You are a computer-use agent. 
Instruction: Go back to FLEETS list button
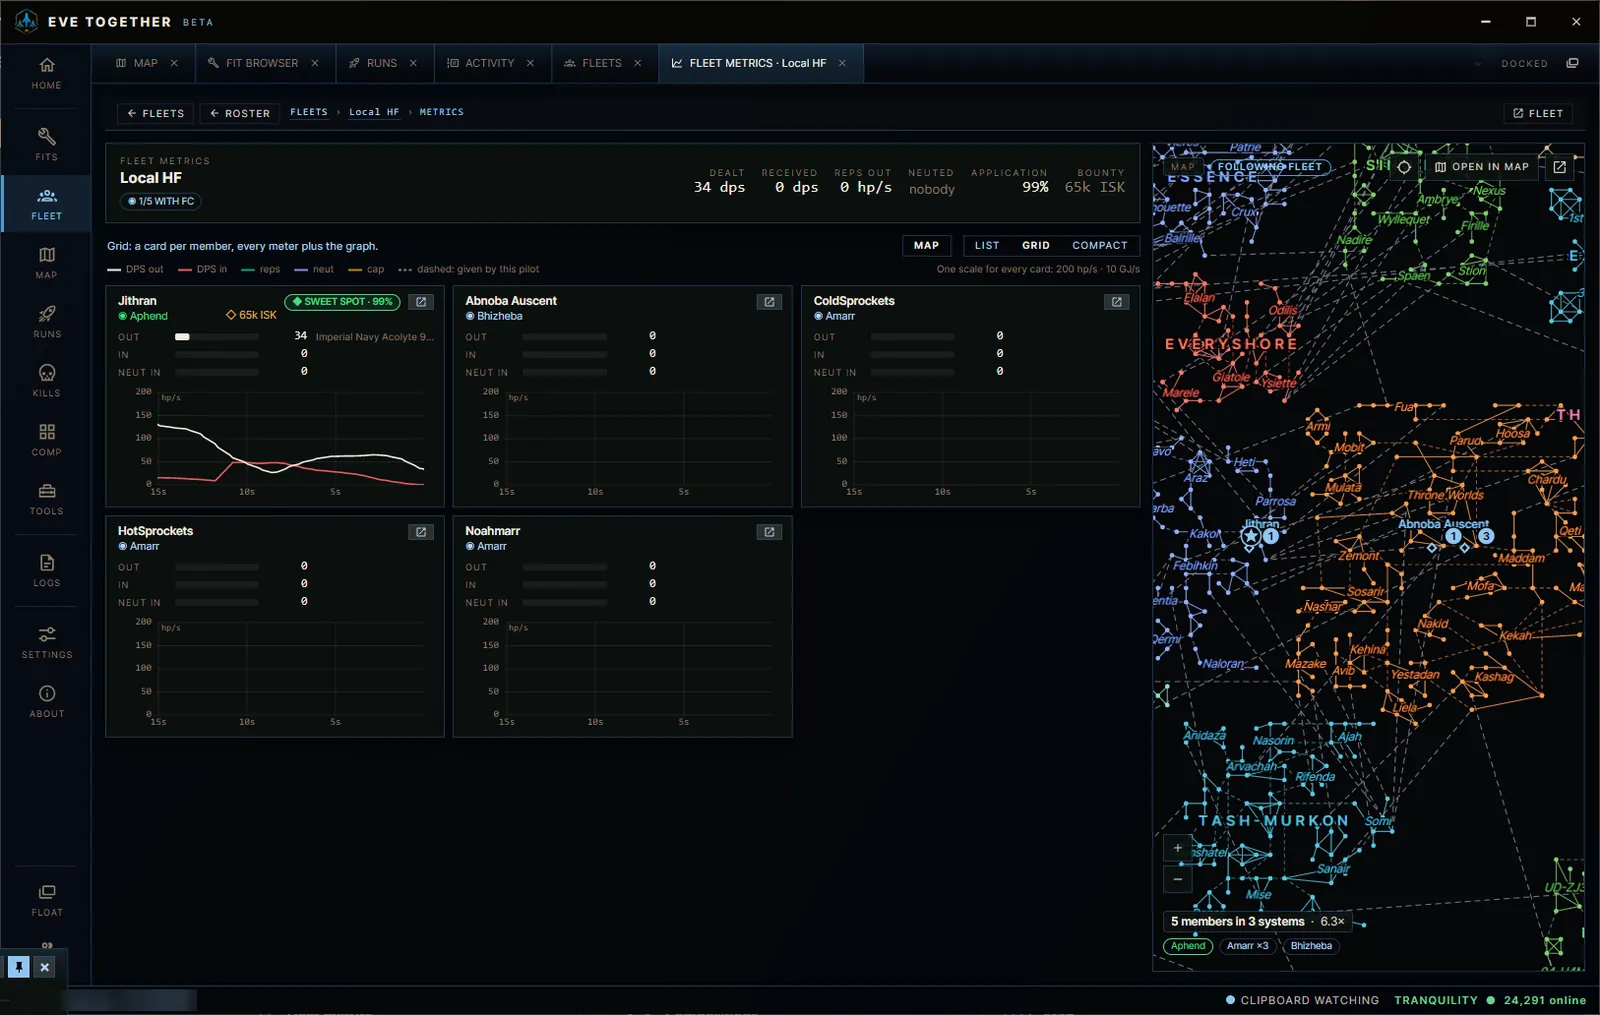tap(156, 113)
